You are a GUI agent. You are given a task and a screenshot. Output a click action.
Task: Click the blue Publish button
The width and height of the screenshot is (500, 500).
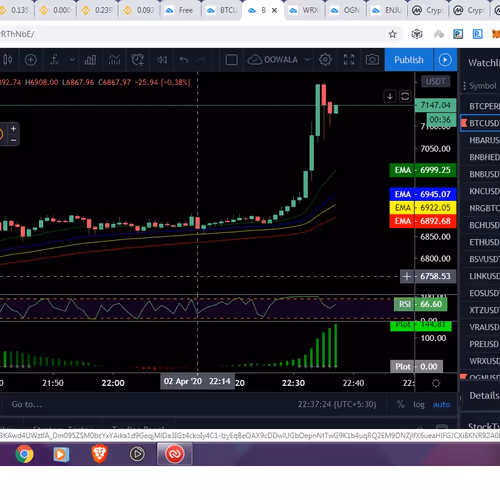[409, 60]
